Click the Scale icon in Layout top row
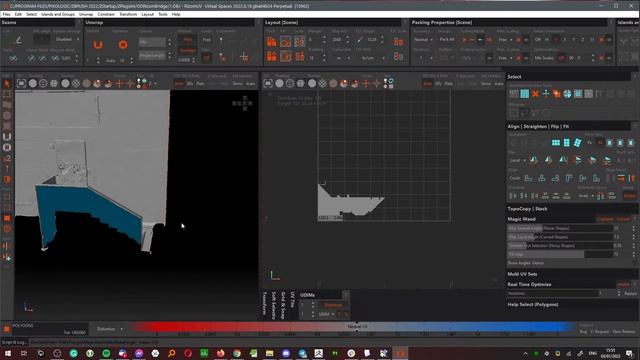Screen dimensions: 640x360 300,41
